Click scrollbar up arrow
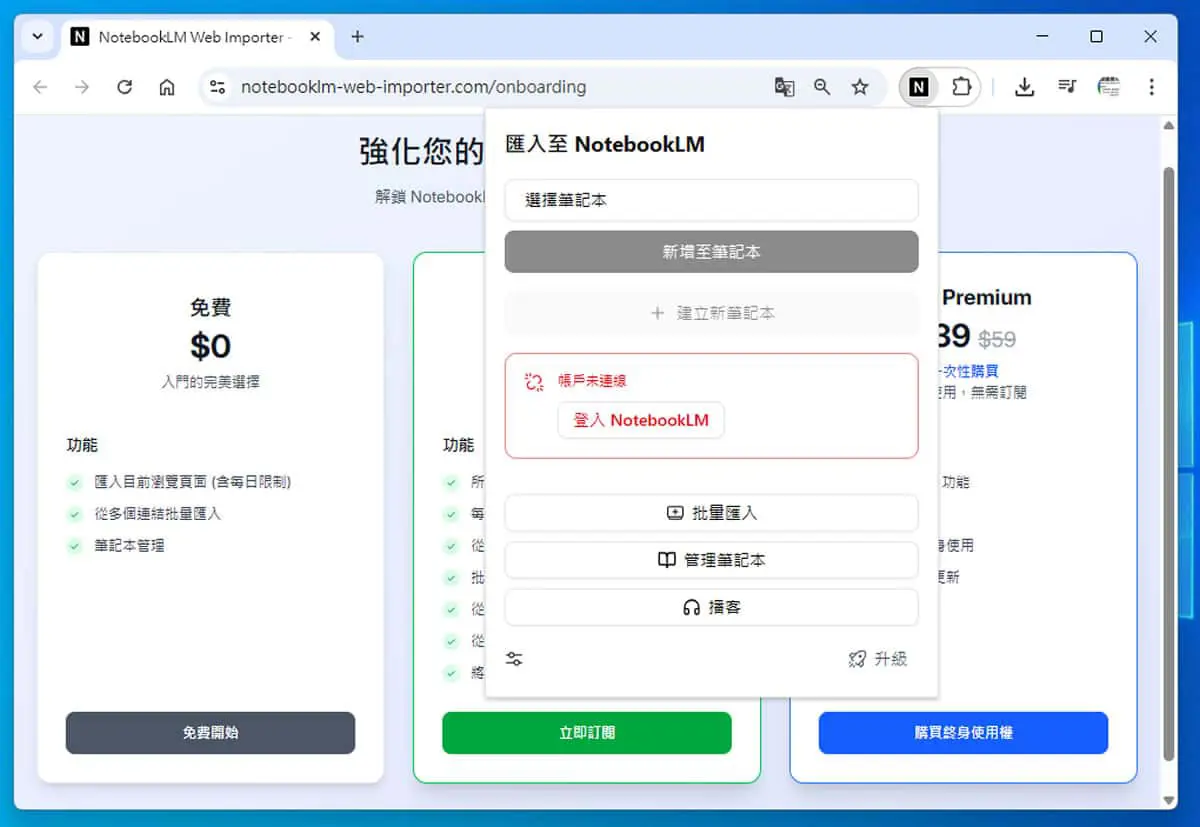The height and width of the screenshot is (827, 1200). pos(1168,124)
